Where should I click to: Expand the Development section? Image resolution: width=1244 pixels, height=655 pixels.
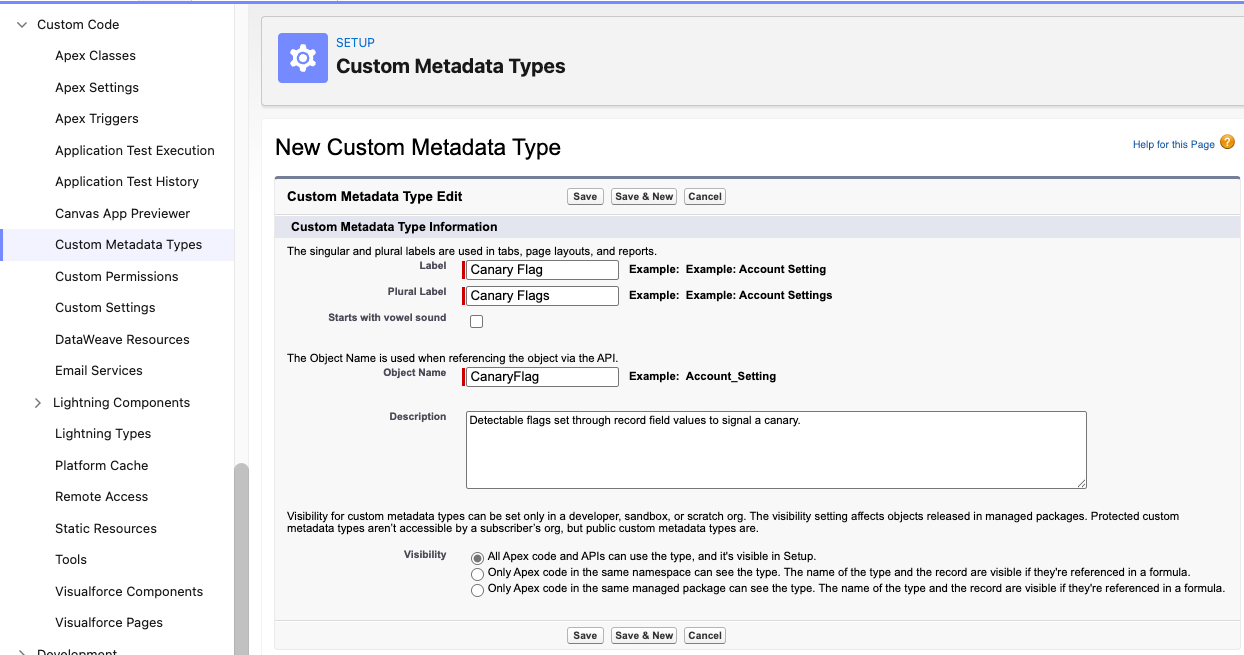[21, 651]
